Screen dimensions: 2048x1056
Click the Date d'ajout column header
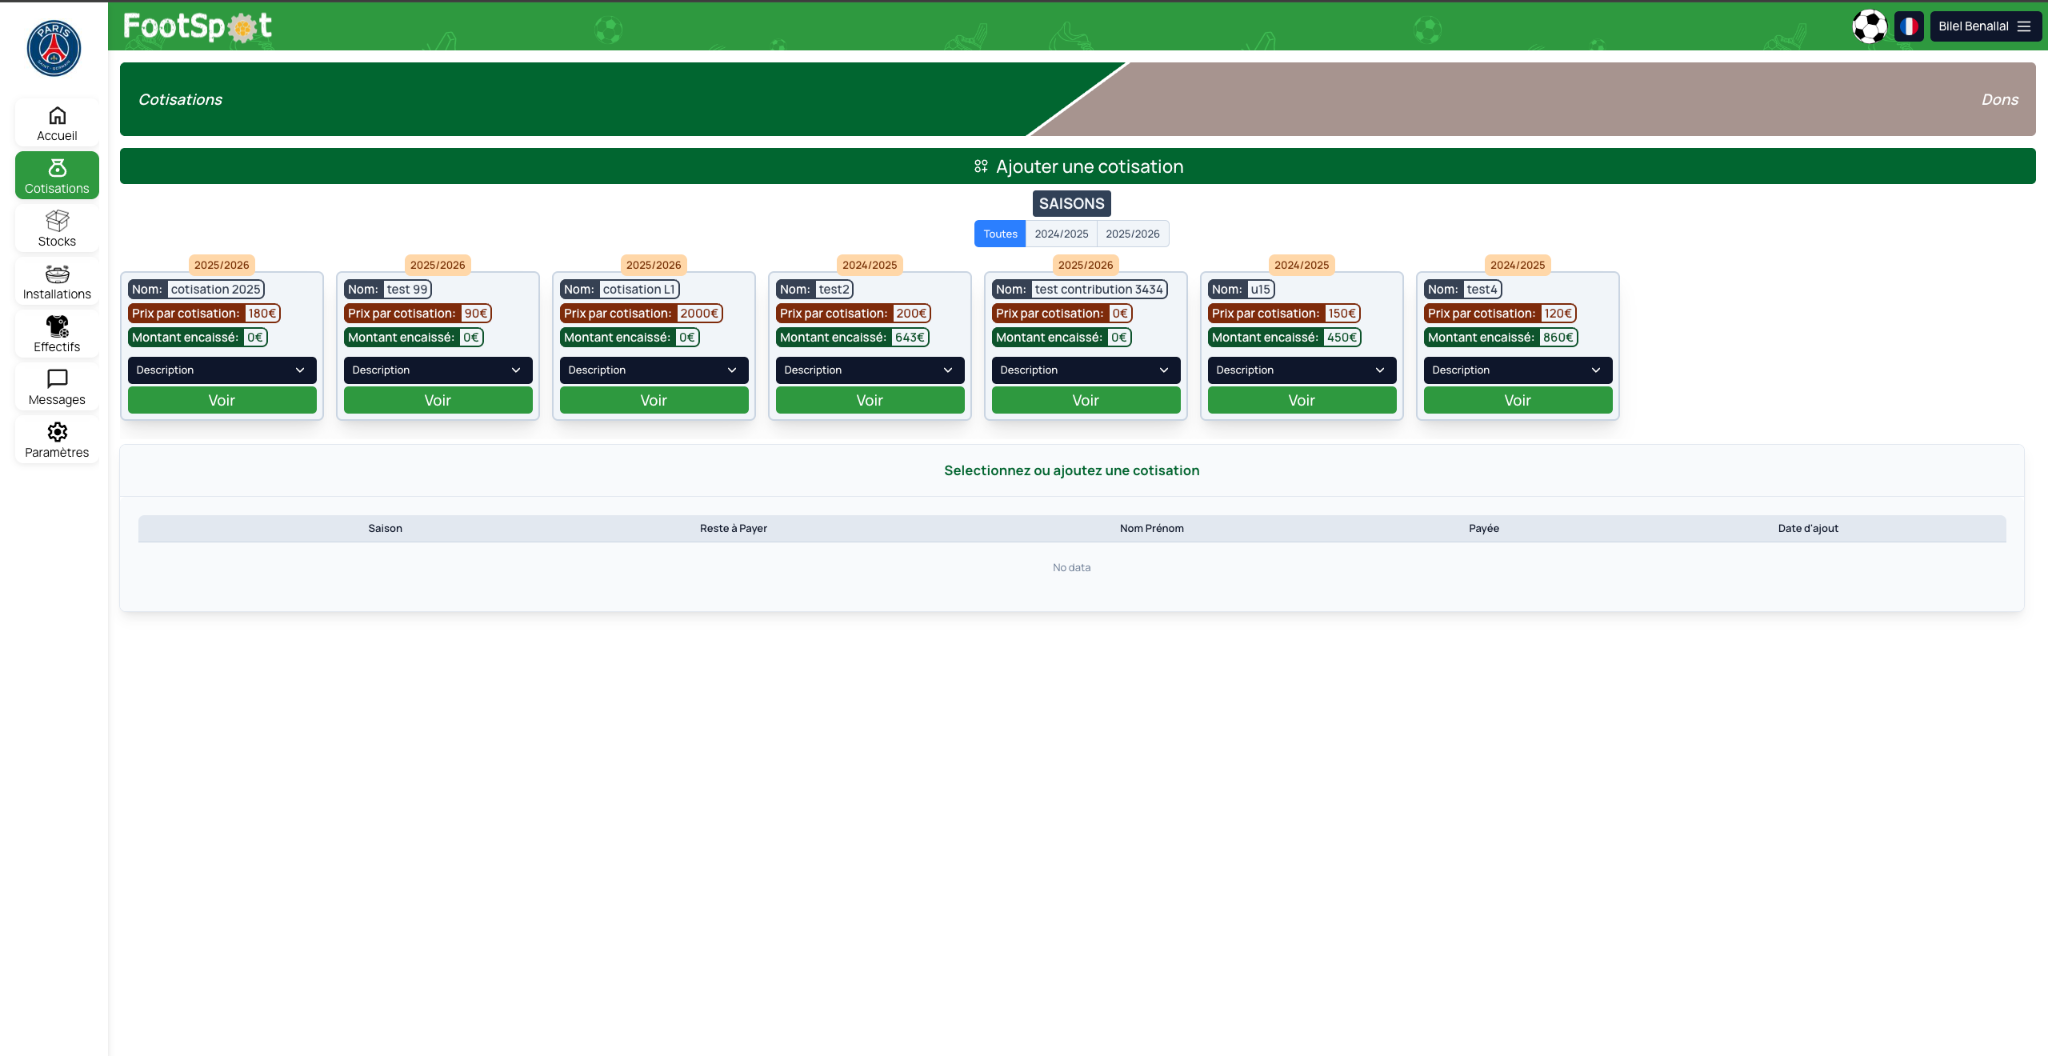click(x=1808, y=528)
